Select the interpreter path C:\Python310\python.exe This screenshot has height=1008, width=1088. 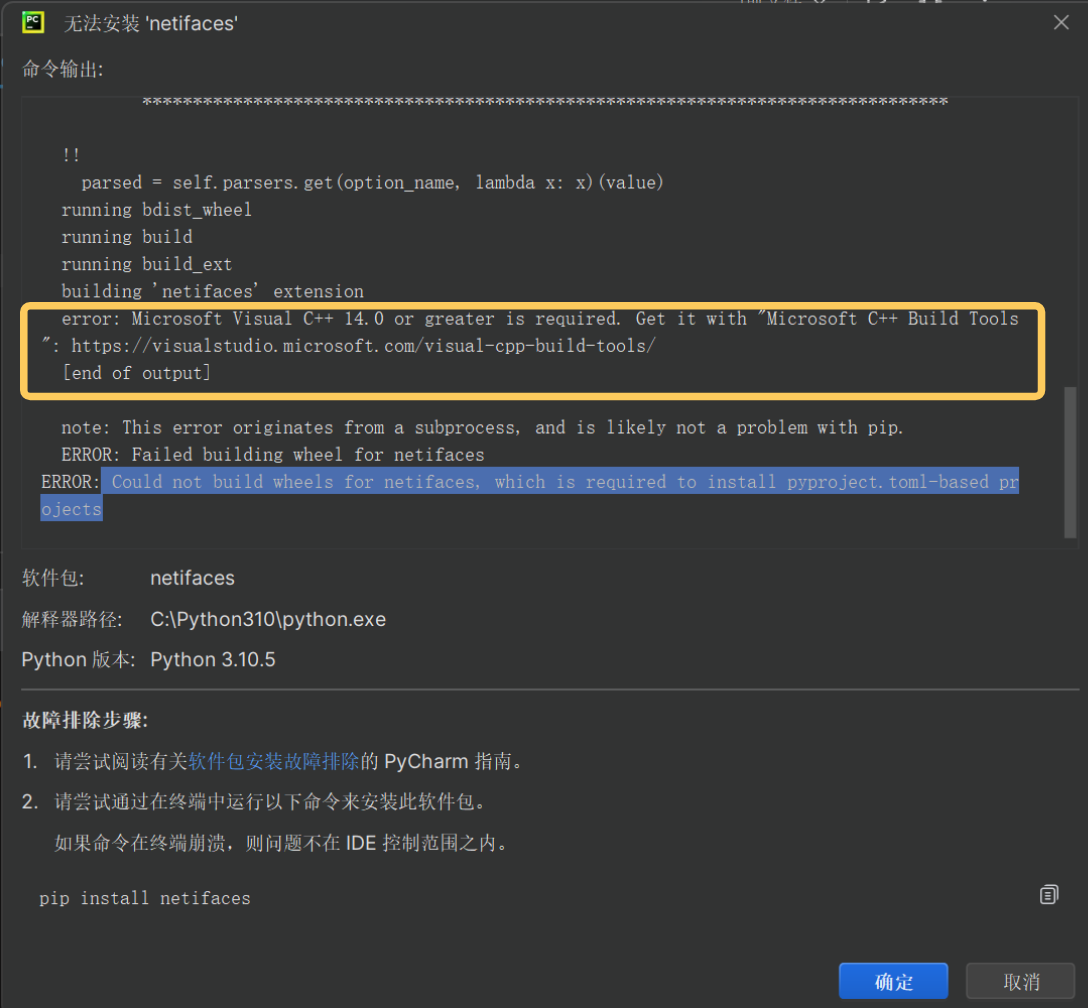pos(268,619)
